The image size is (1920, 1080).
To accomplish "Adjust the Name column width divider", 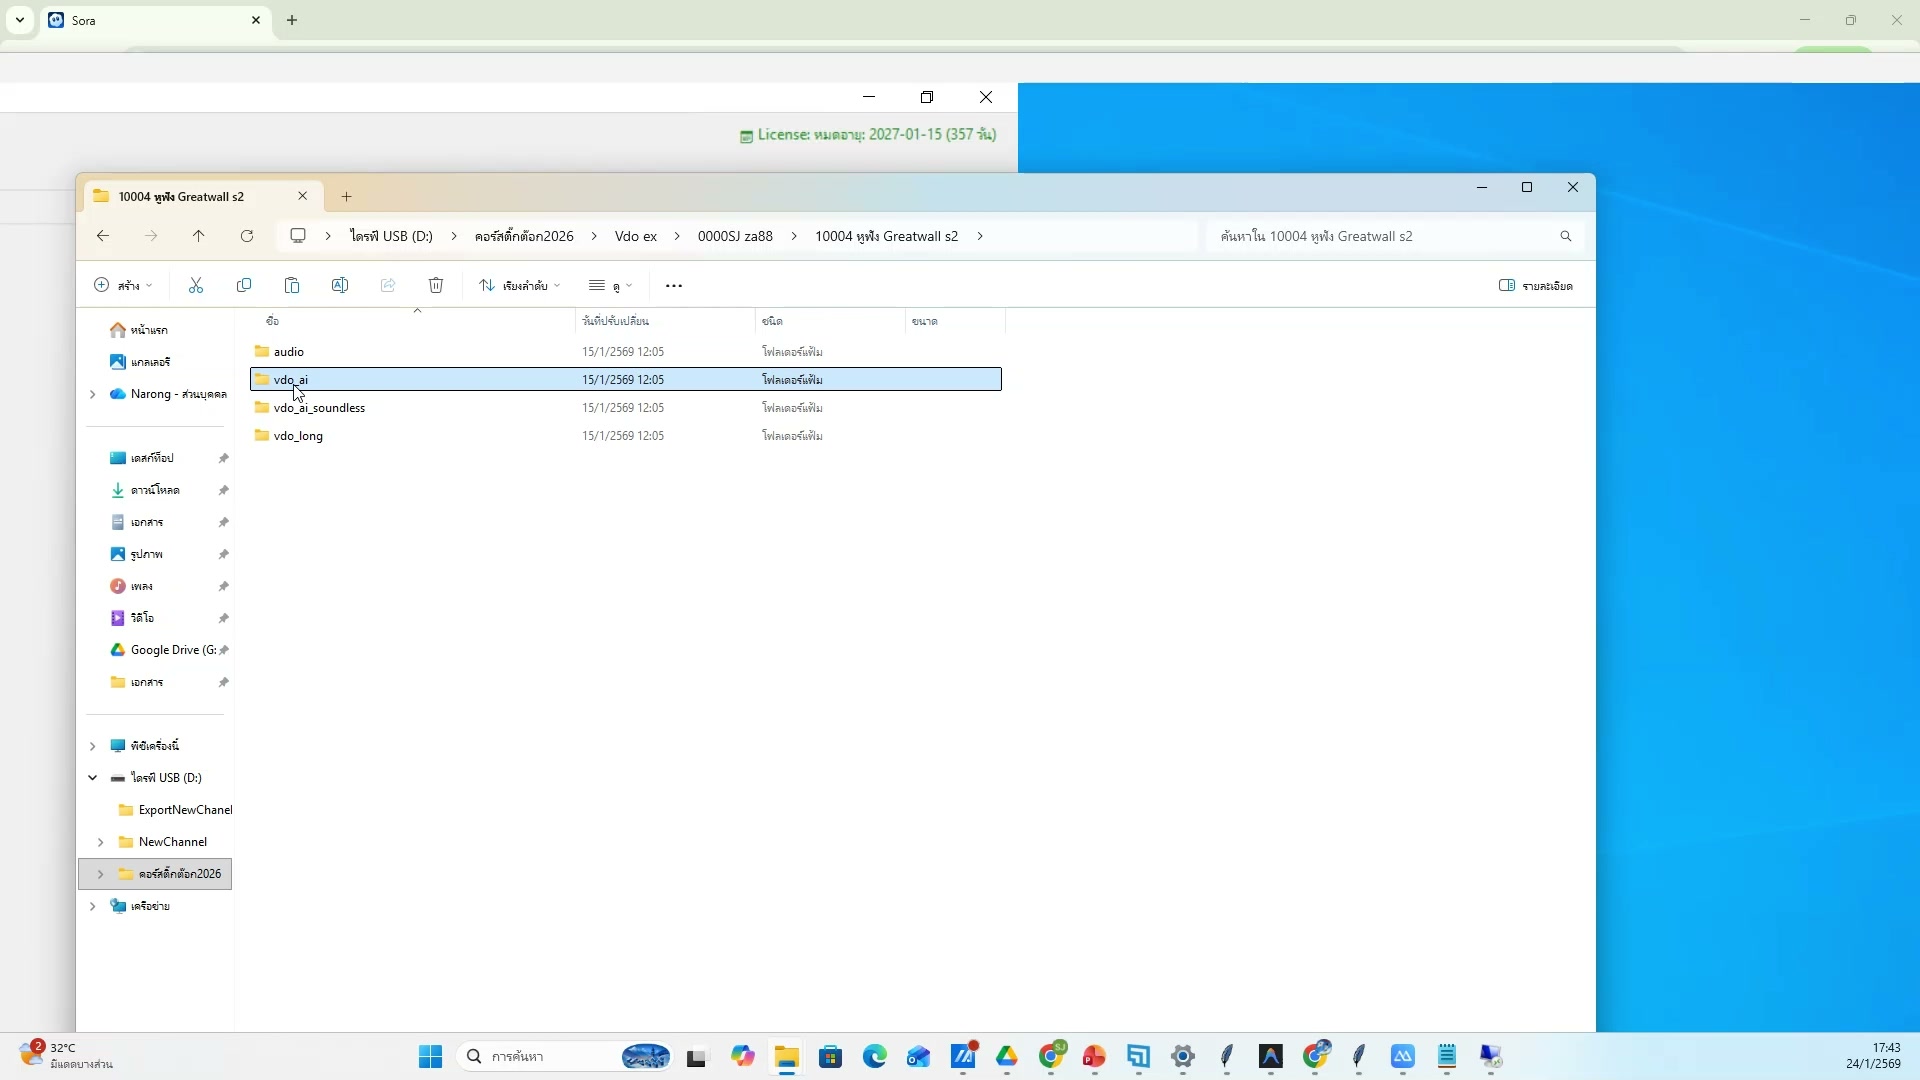I will (x=575, y=321).
